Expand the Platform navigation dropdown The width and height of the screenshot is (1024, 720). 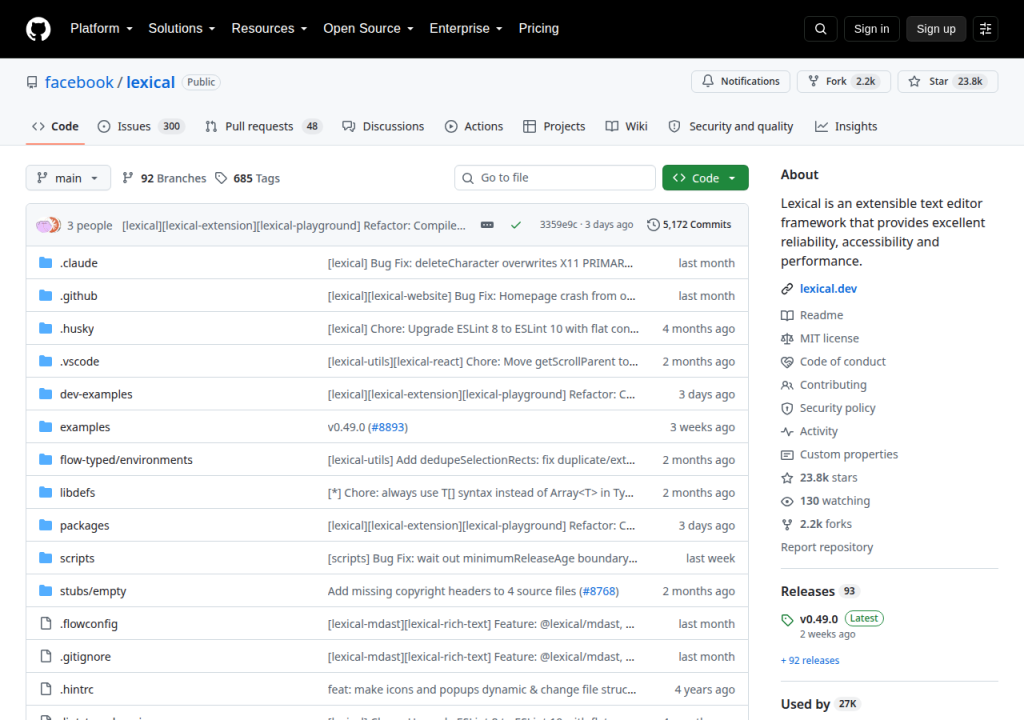click(101, 29)
